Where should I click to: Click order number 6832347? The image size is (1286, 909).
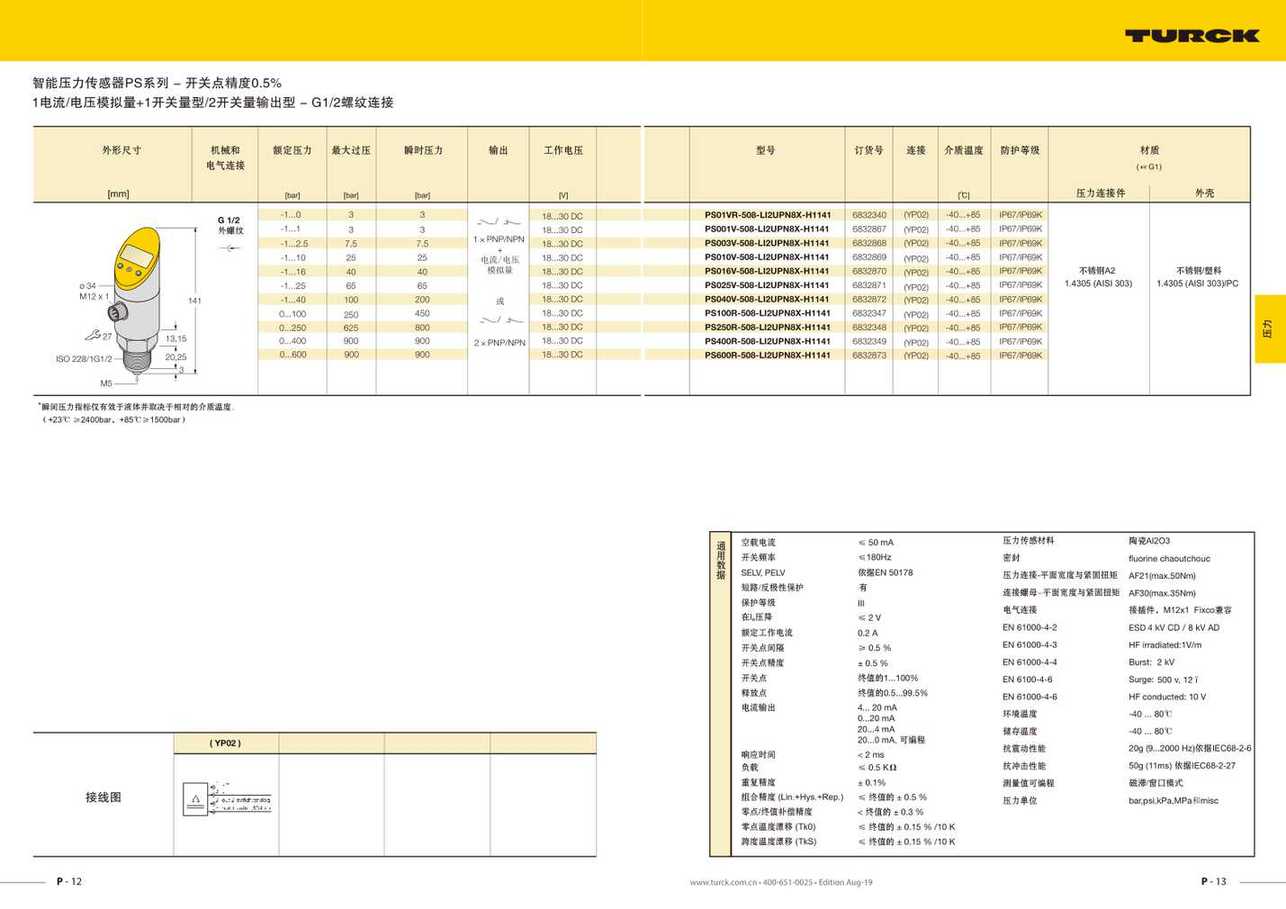pos(869,313)
